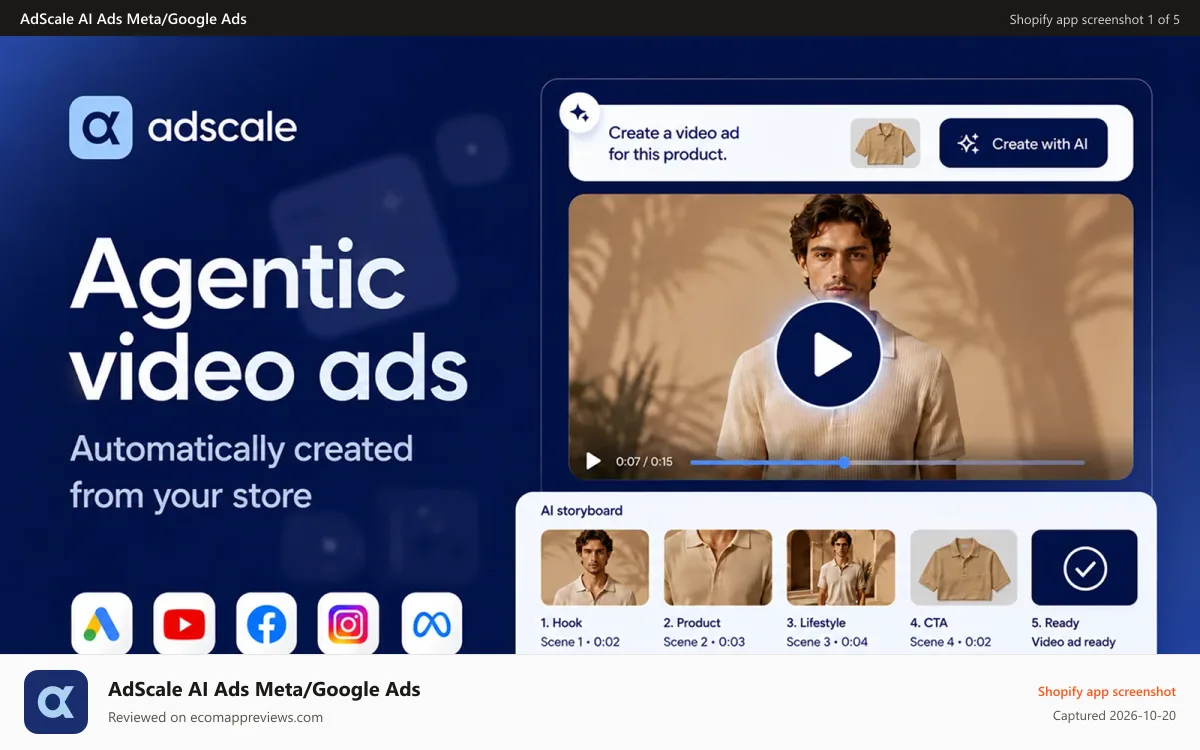This screenshot has width=1200, height=750.
Task: Open the YouTube icon
Action: [x=184, y=624]
